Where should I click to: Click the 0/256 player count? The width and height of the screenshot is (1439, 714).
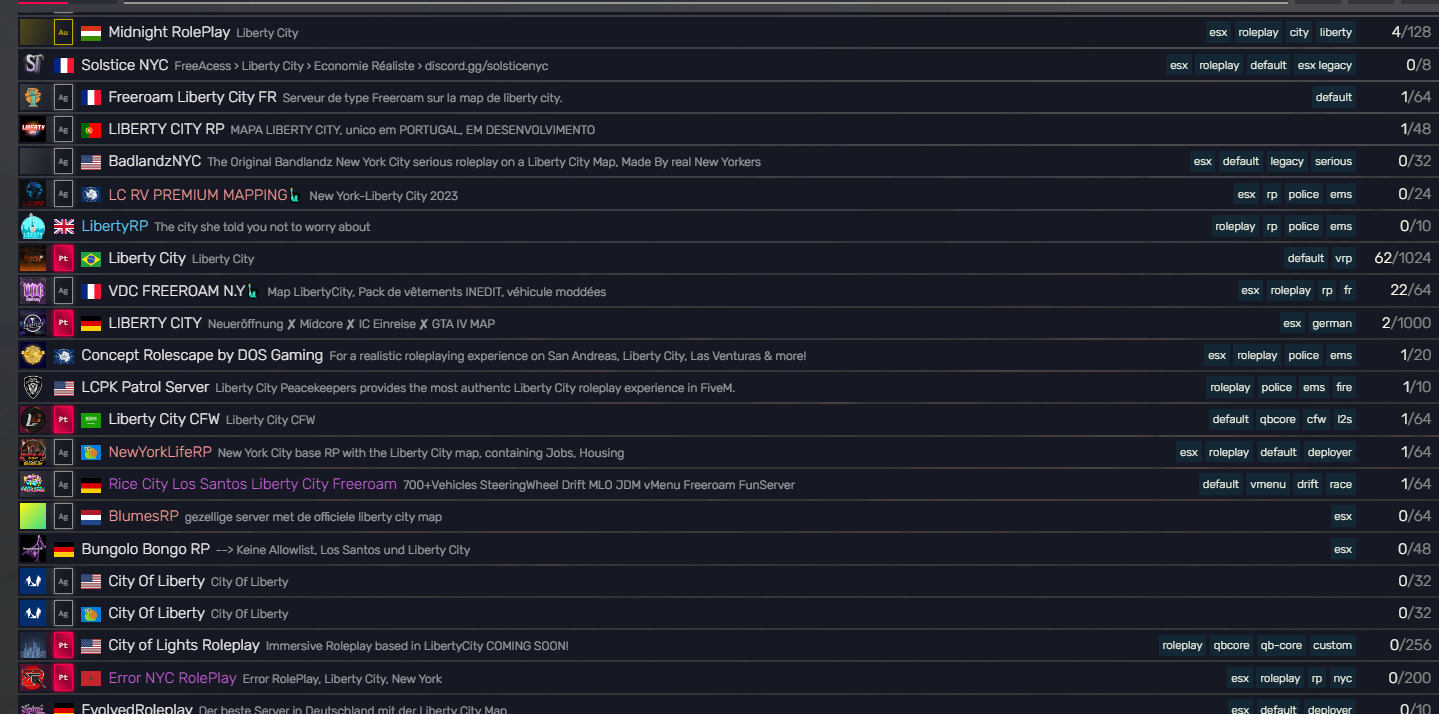pyautogui.click(x=1411, y=645)
